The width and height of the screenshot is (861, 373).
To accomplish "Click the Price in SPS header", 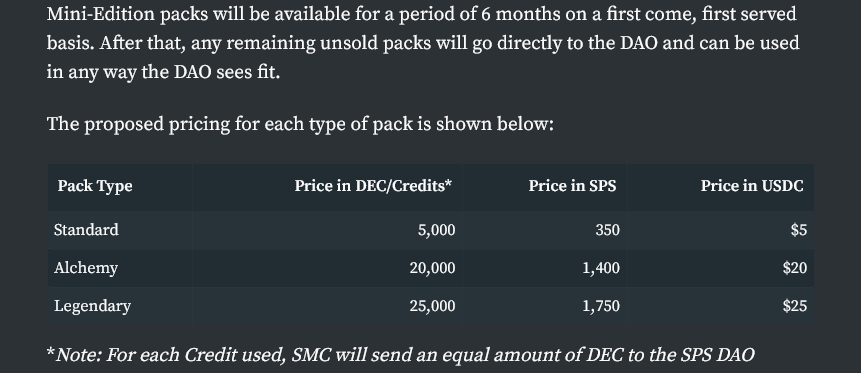I will [572, 186].
